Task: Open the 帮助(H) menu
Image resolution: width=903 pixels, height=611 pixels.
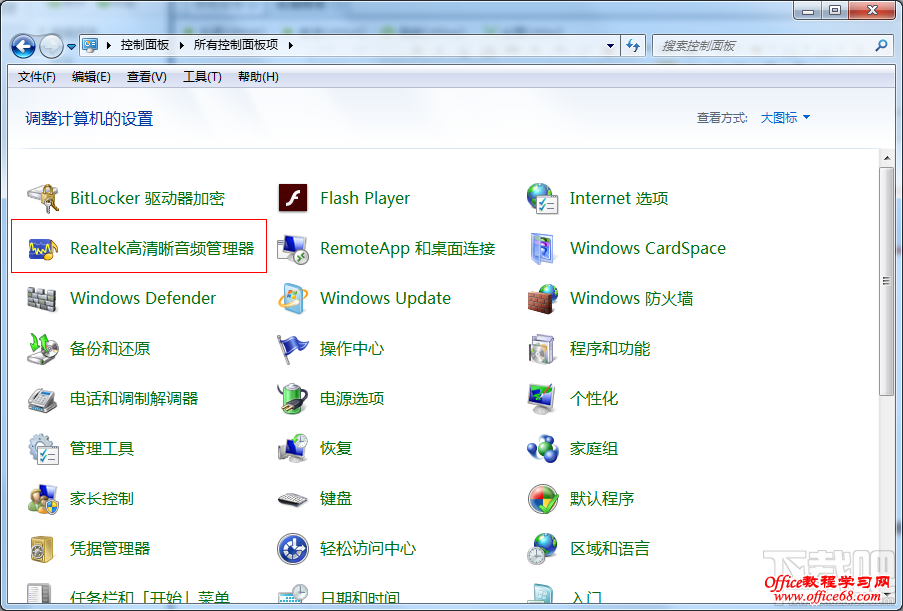Action: point(258,77)
